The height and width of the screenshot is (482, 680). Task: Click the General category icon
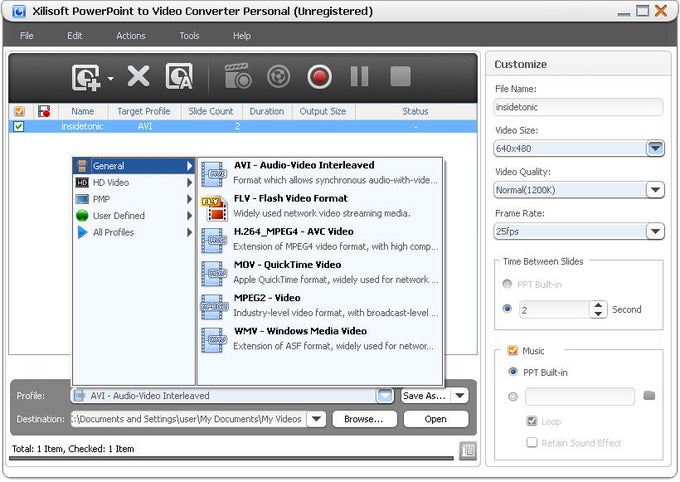point(82,166)
